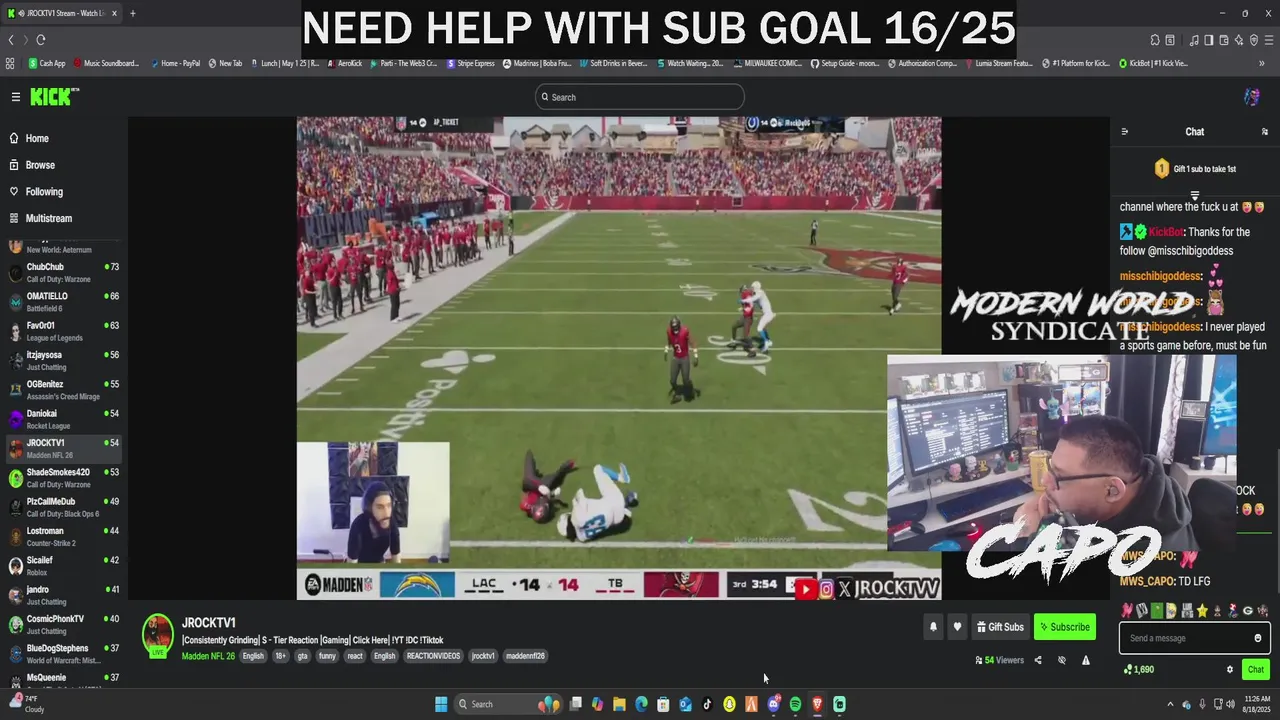
Task: Select PlzCallMeDub channel in sidebar
Action: coord(64,507)
